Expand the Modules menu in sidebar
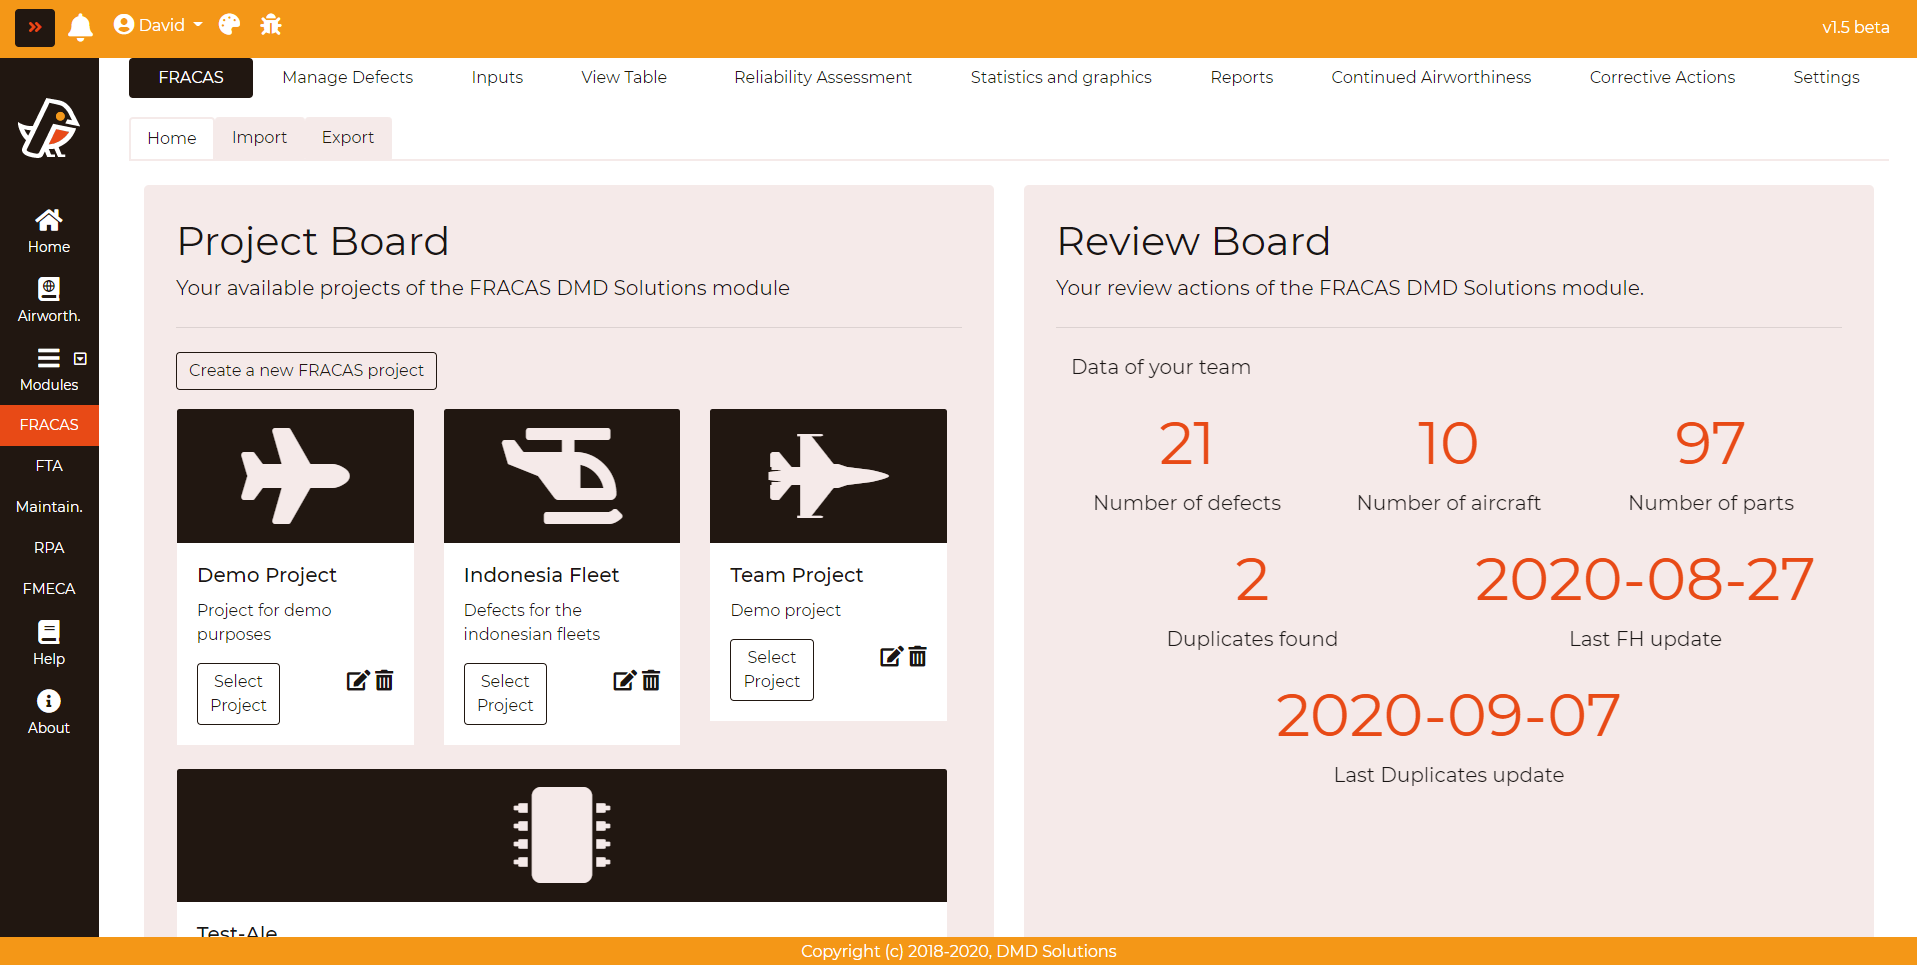1917x965 pixels. click(49, 369)
